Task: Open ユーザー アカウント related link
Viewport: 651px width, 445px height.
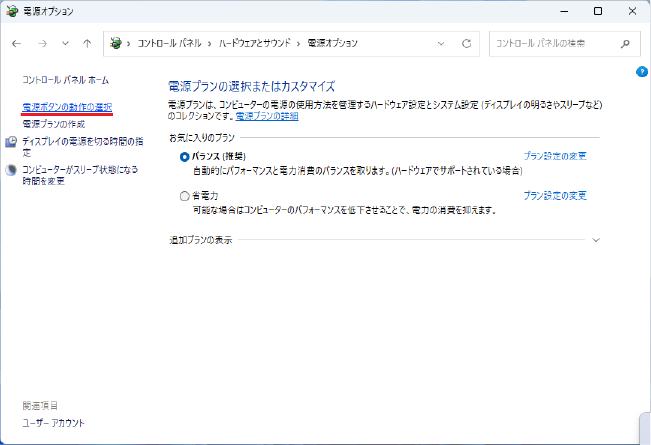Action: (54, 423)
